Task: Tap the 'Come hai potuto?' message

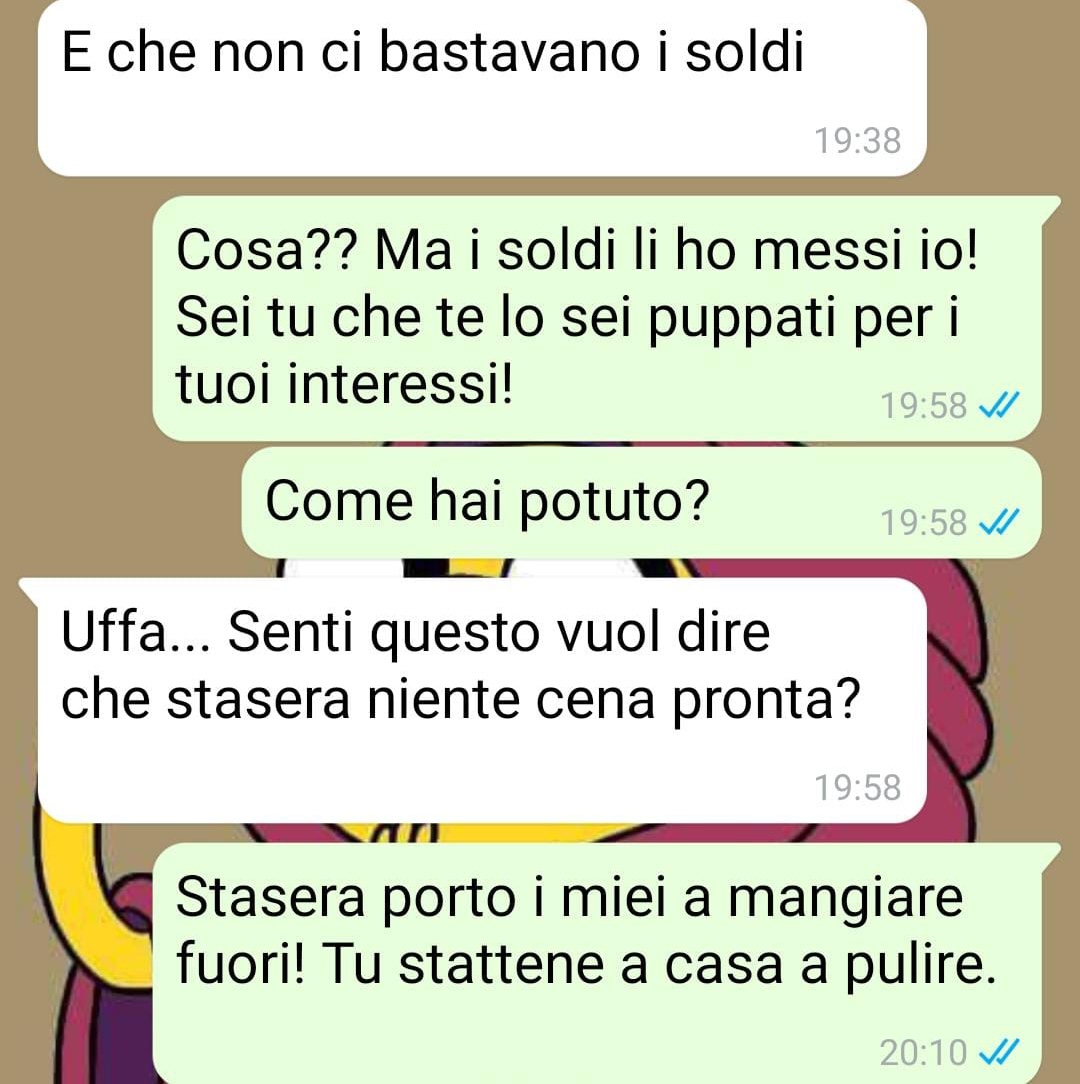Action: tap(641, 503)
